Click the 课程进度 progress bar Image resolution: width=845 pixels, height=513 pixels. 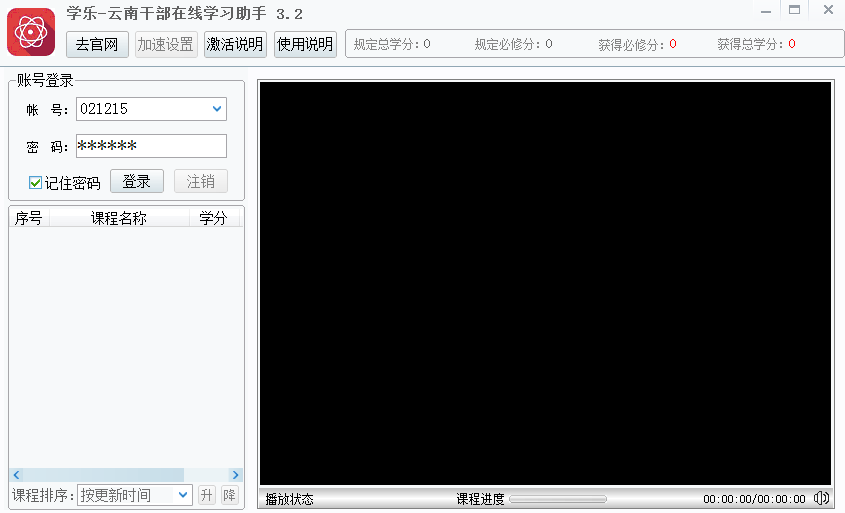coord(558,499)
